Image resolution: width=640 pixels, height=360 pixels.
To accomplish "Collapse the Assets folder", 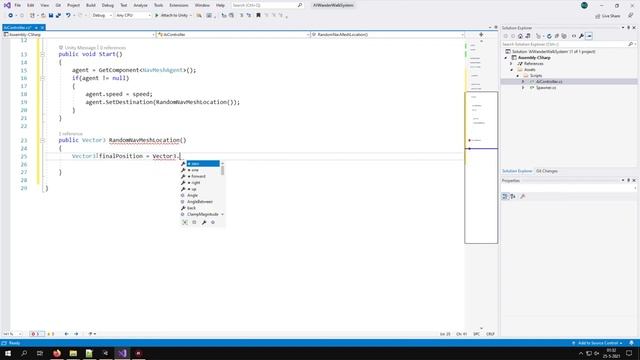I will 511,70.
